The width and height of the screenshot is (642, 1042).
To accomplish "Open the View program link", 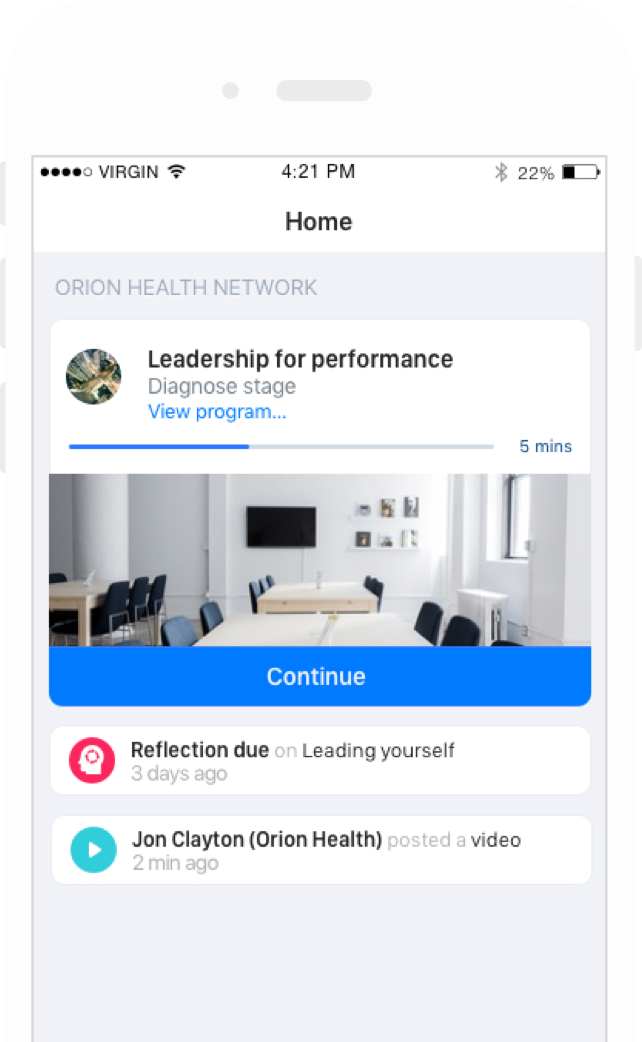I will click(x=217, y=412).
